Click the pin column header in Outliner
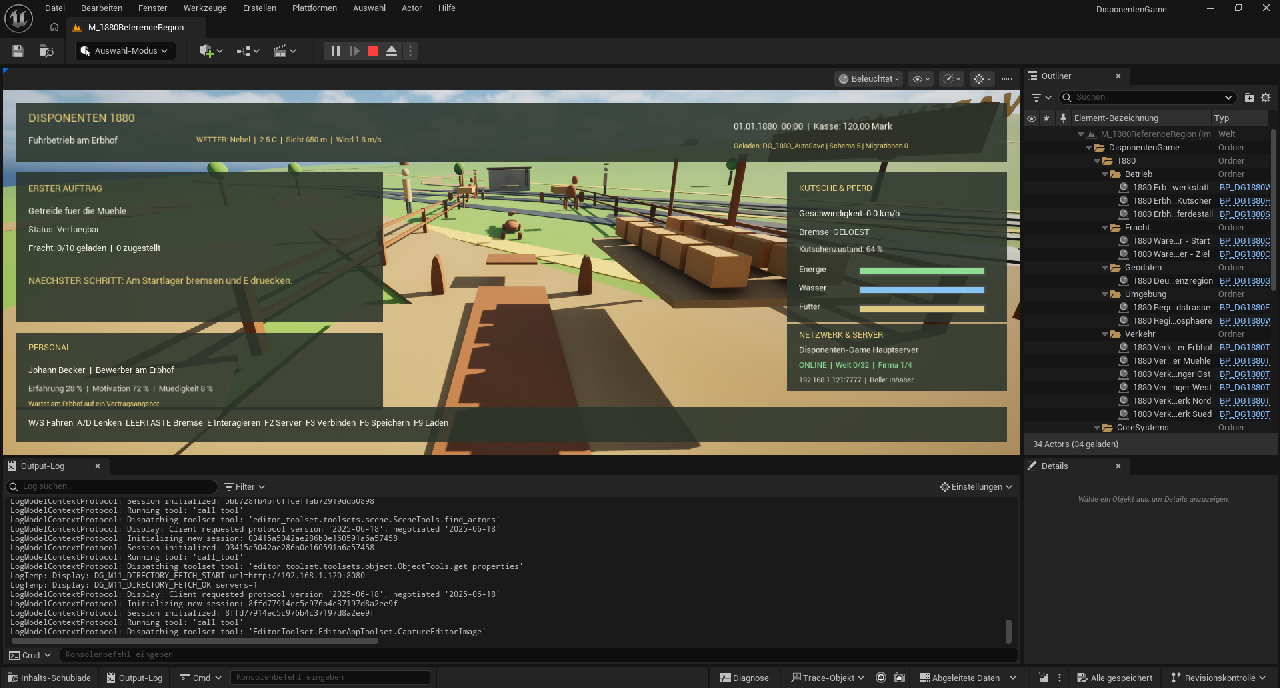 point(1063,118)
